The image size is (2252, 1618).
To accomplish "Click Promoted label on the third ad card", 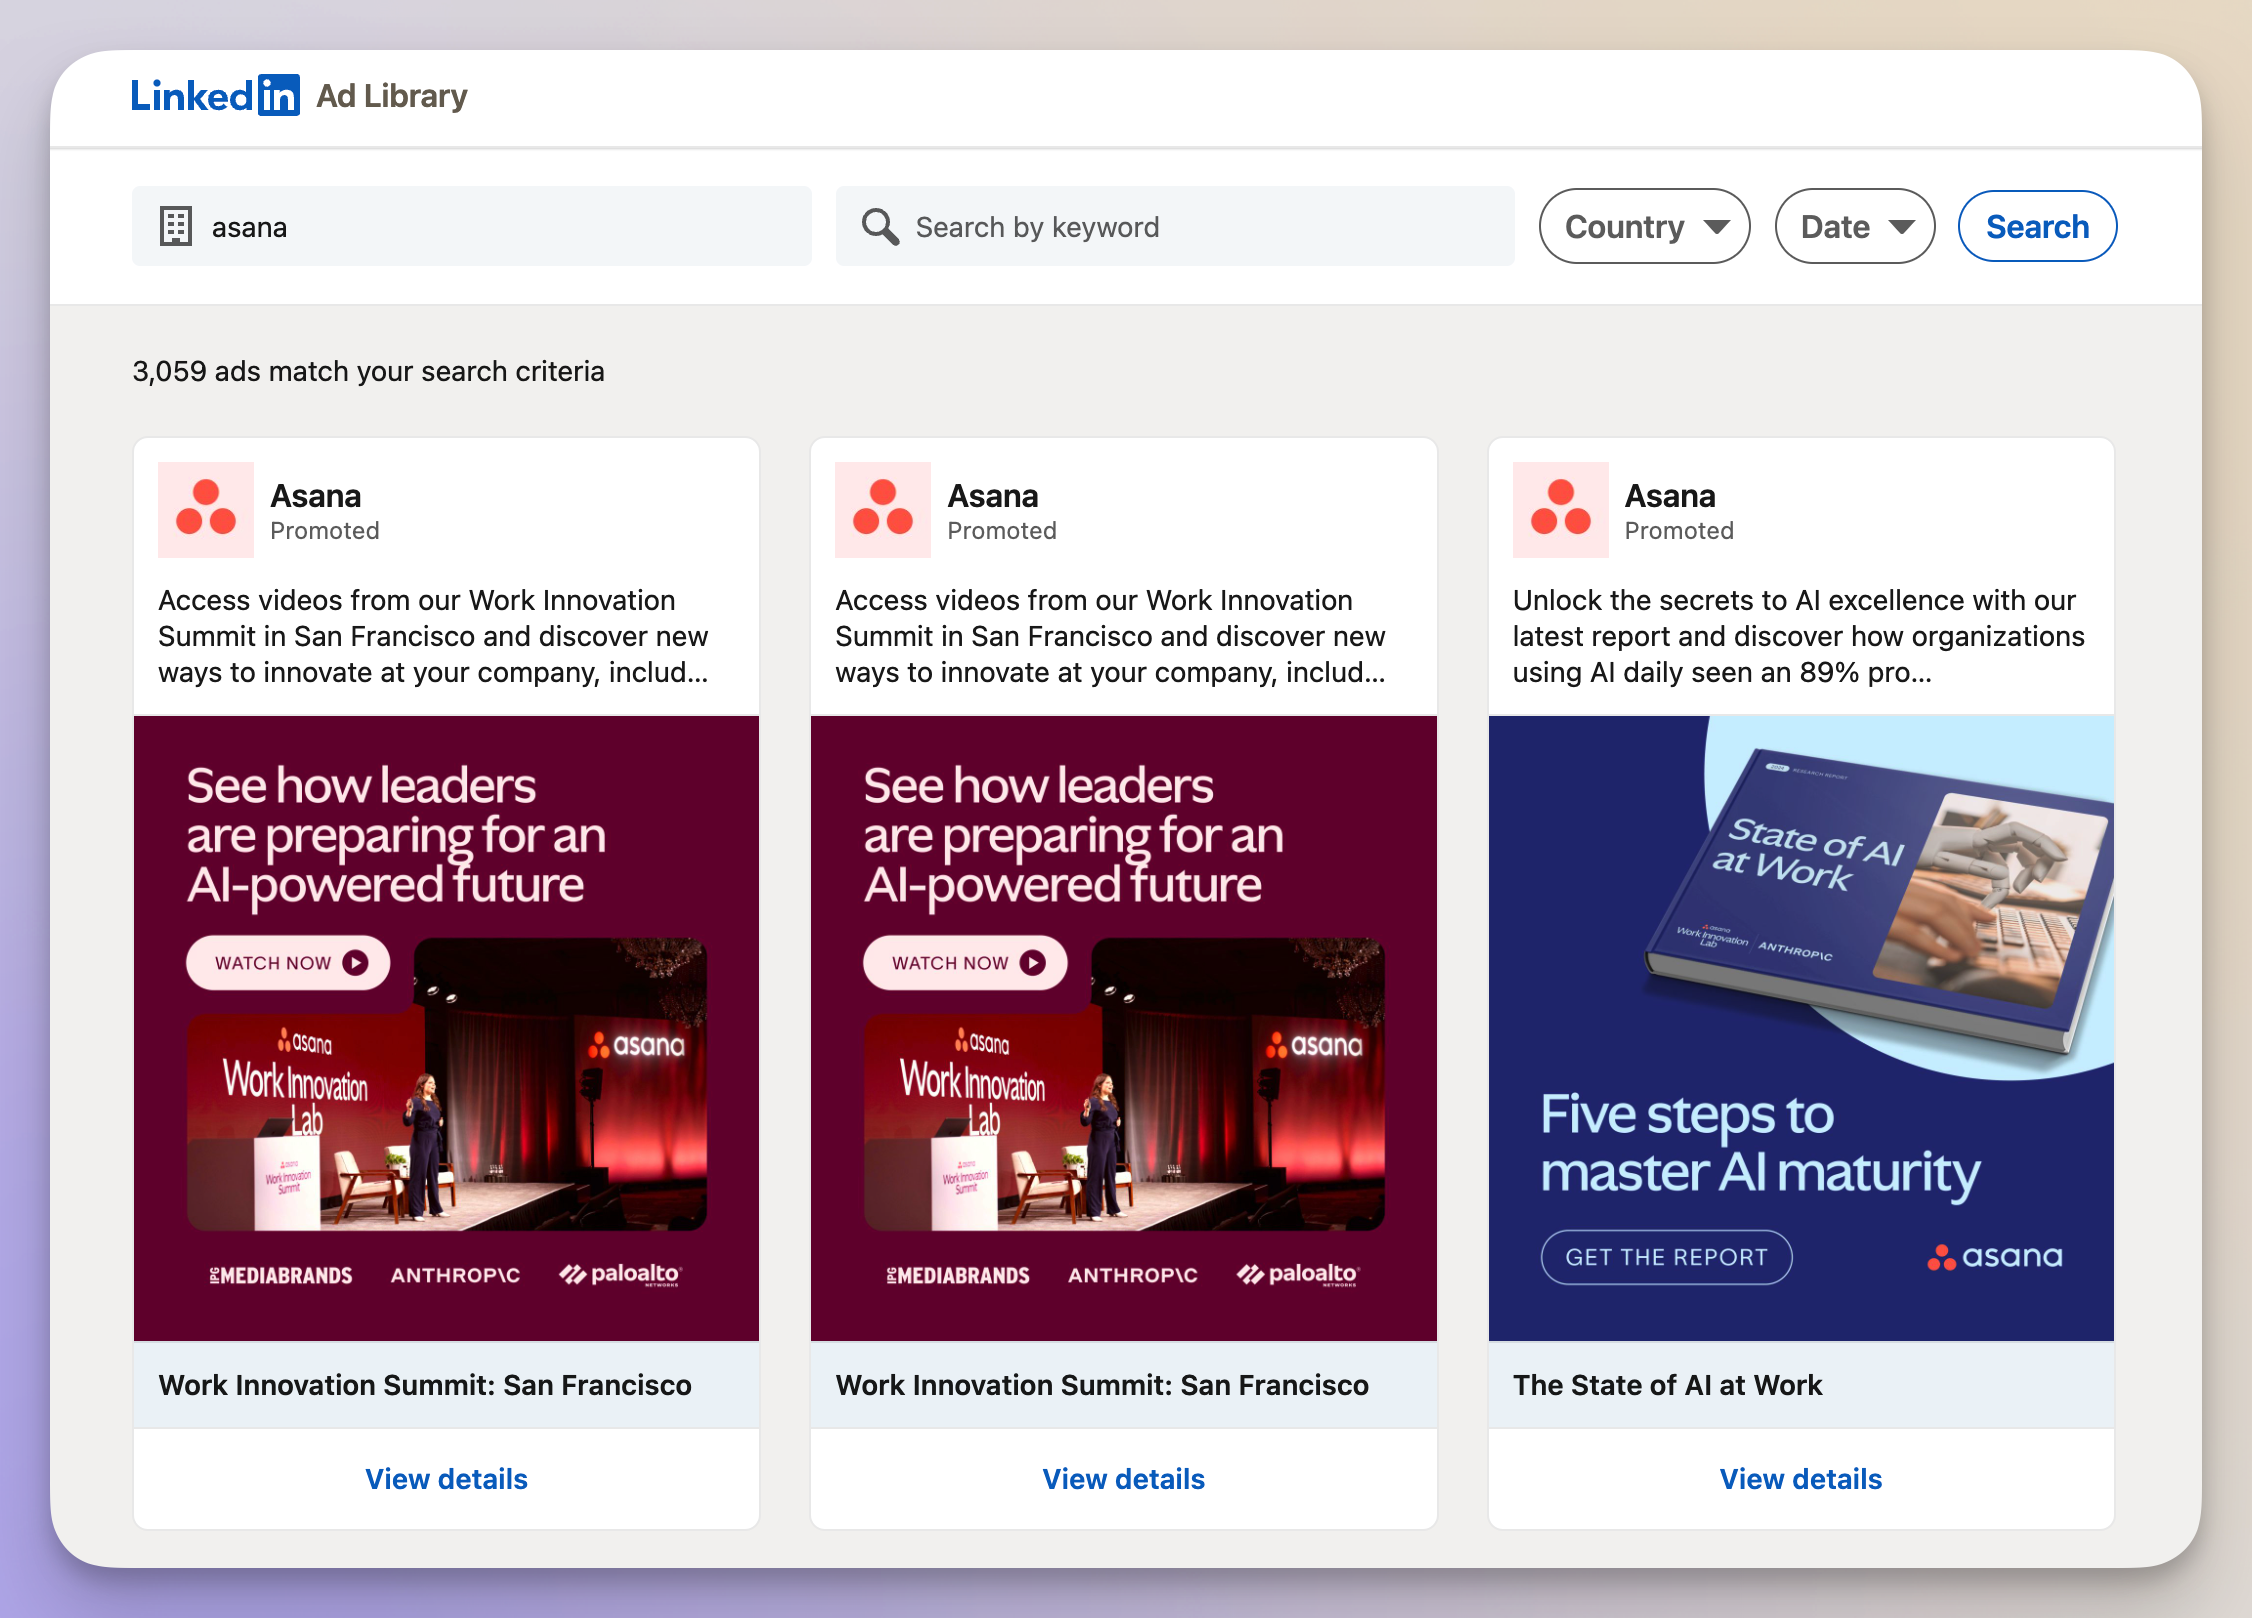I will pyautogui.click(x=1679, y=531).
